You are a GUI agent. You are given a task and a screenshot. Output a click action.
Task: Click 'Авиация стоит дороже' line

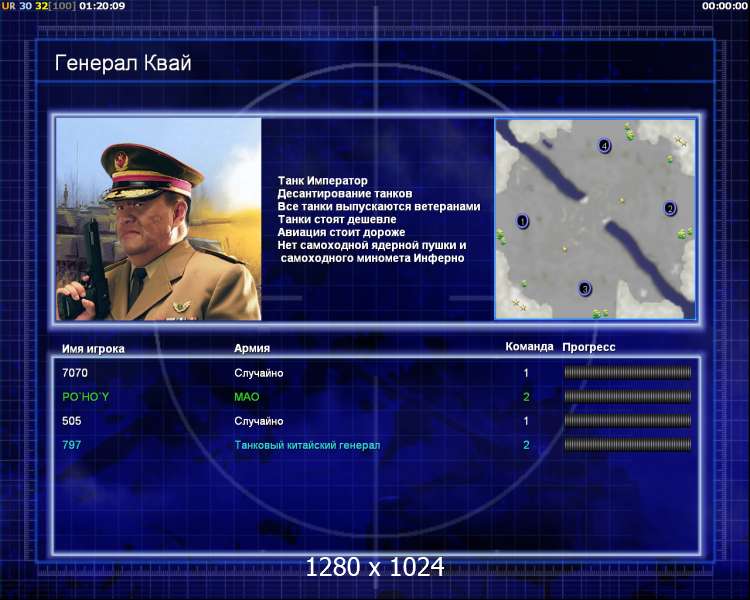coord(341,233)
